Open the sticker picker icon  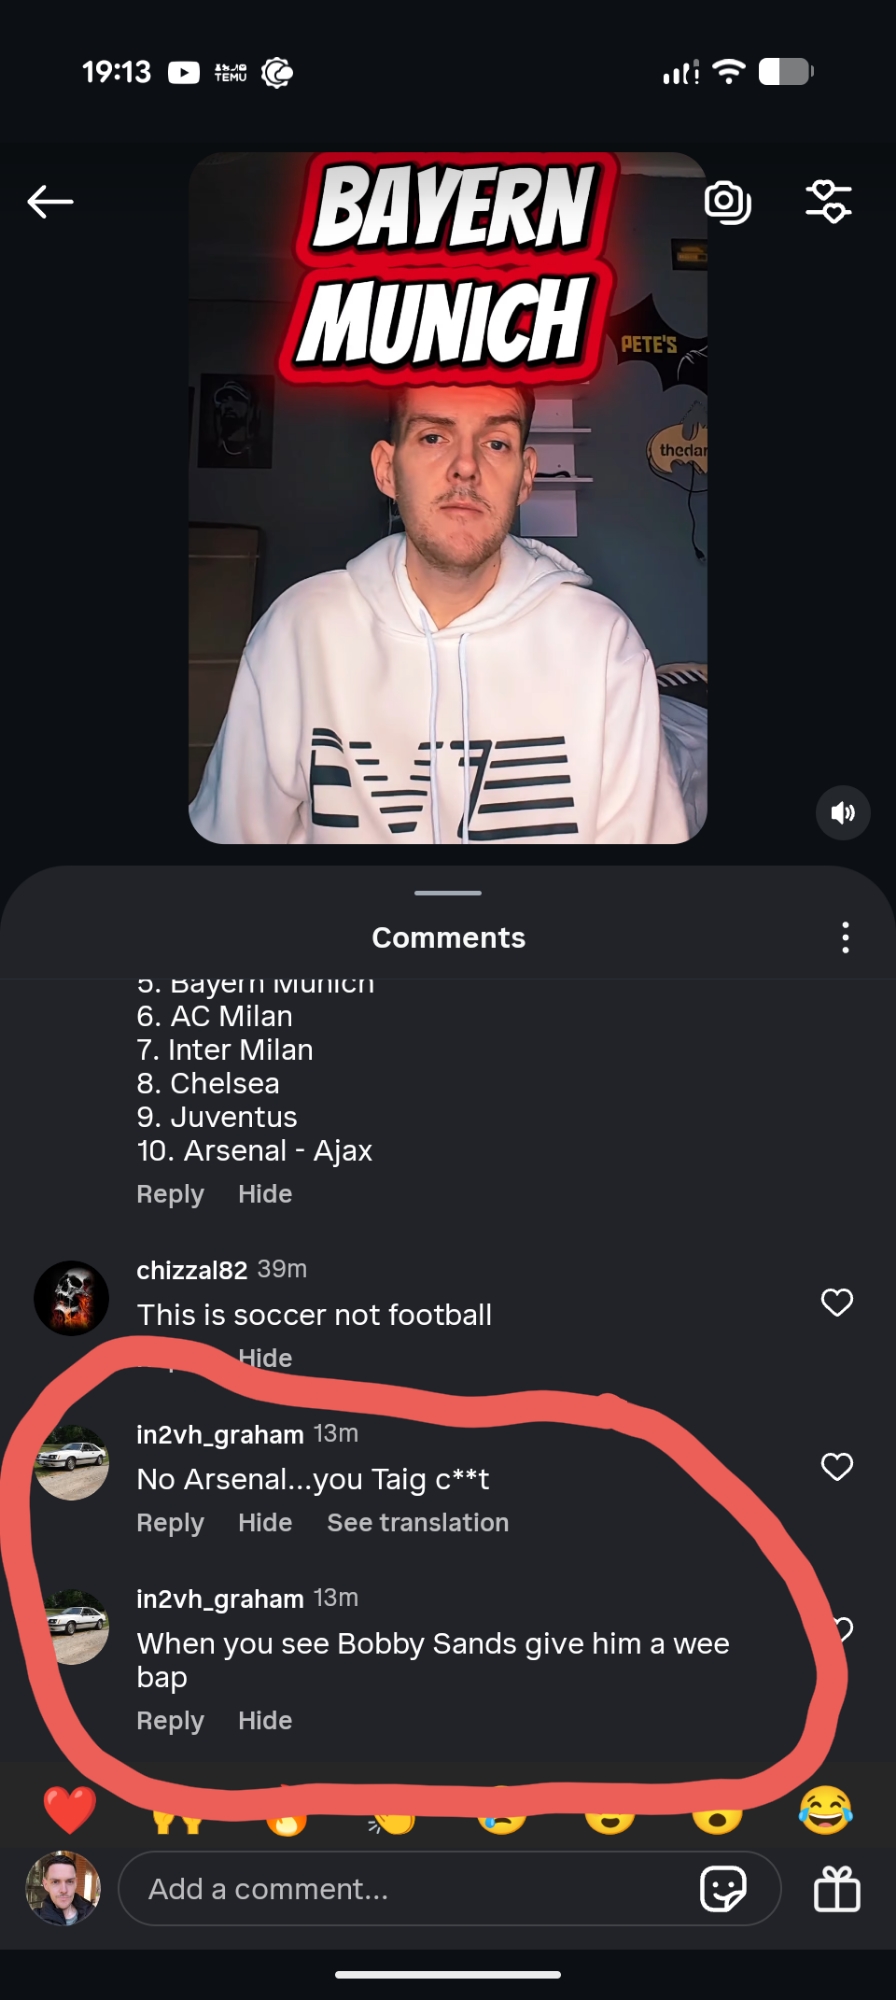[723, 1889]
